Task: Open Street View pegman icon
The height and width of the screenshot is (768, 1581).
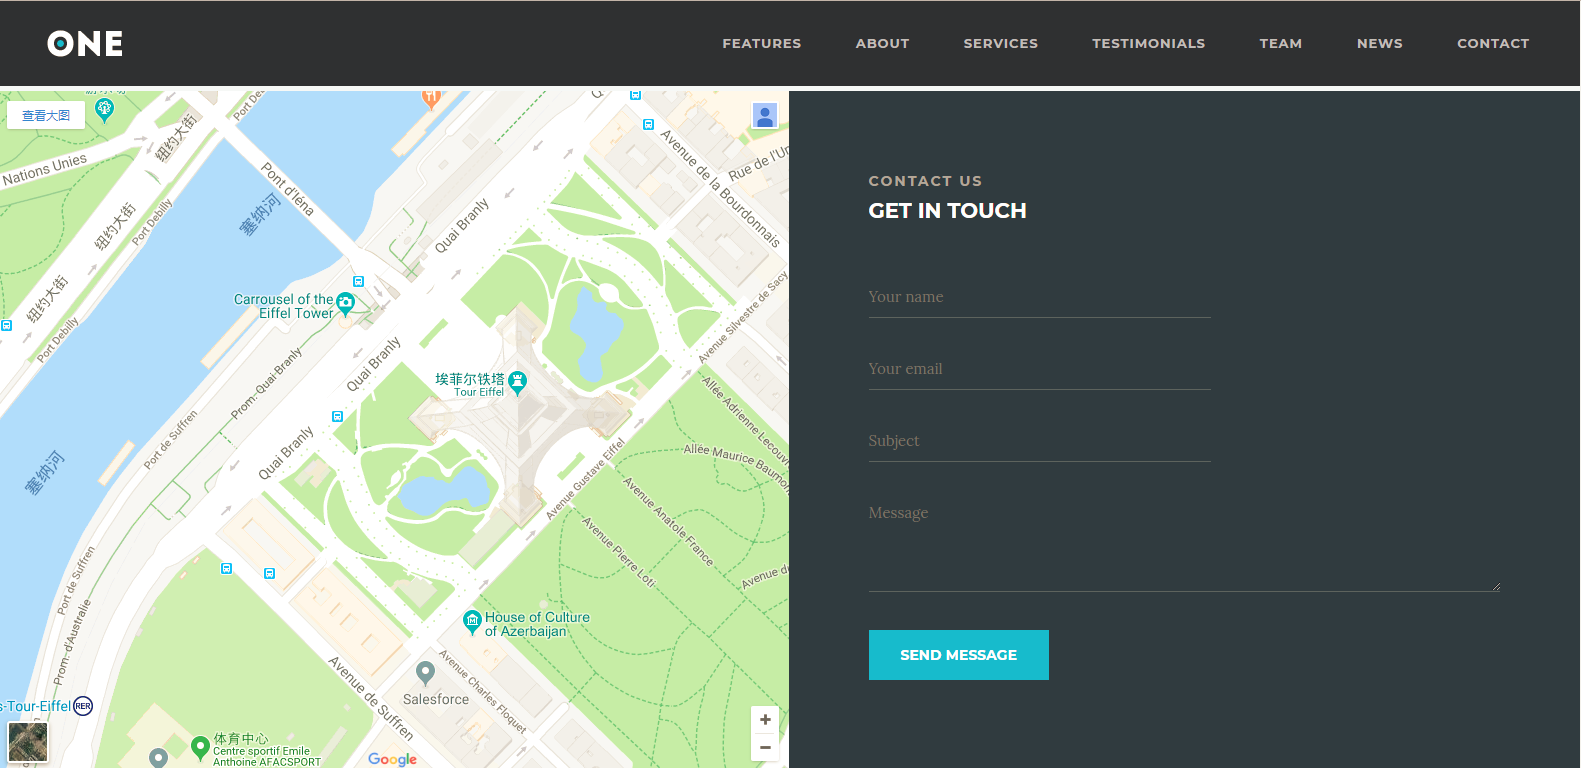Action: click(764, 116)
